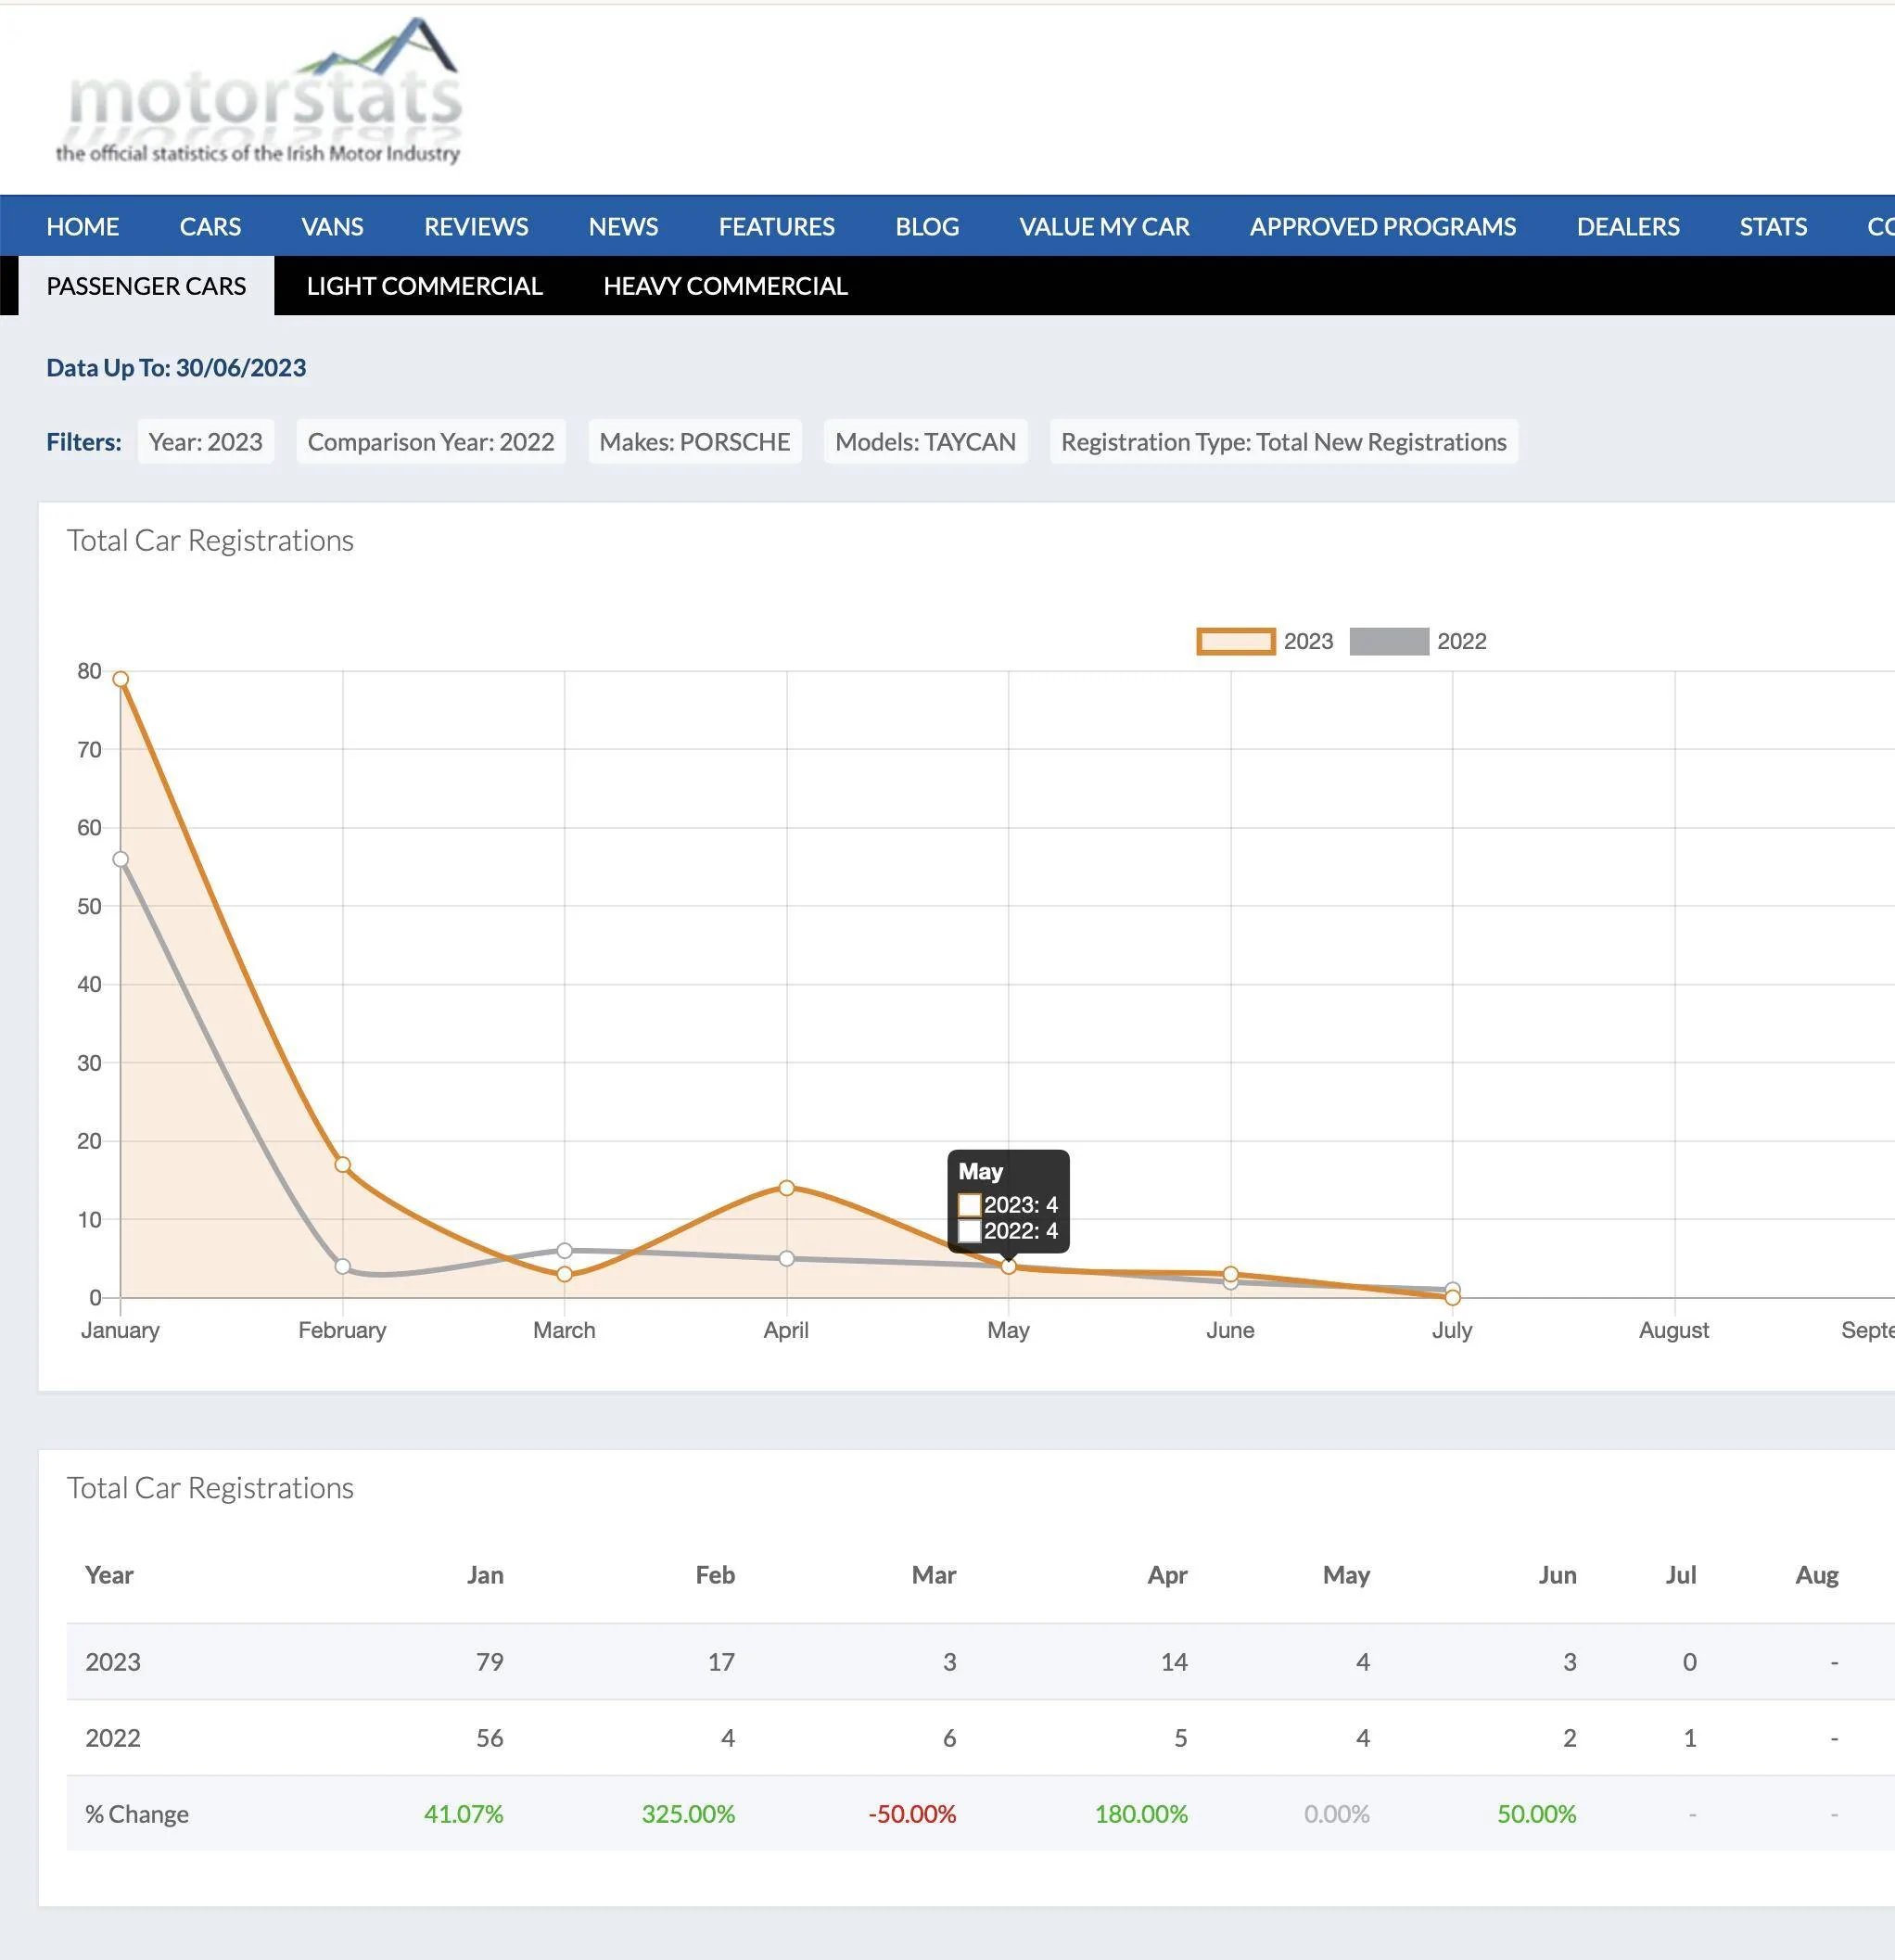Click the May column header in table
The height and width of the screenshot is (1960, 1895).
pyautogui.click(x=1346, y=1575)
